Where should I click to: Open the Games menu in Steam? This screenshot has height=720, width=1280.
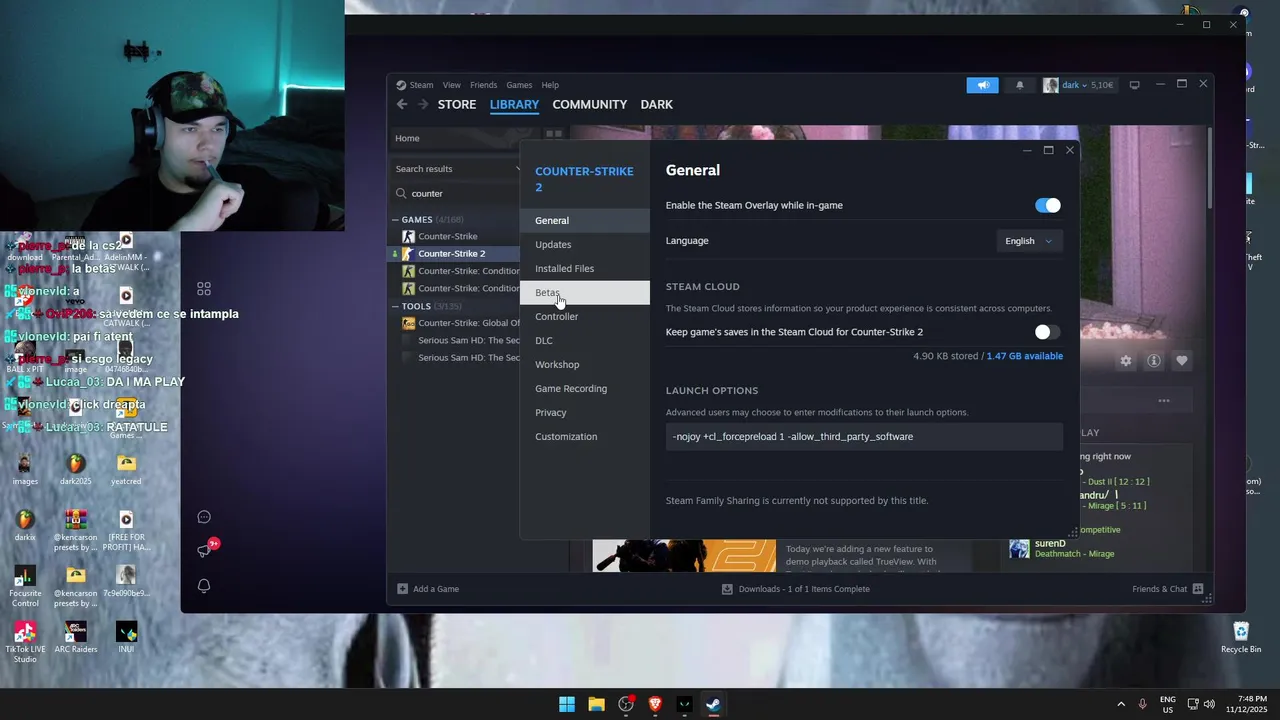tap(519, 85)
